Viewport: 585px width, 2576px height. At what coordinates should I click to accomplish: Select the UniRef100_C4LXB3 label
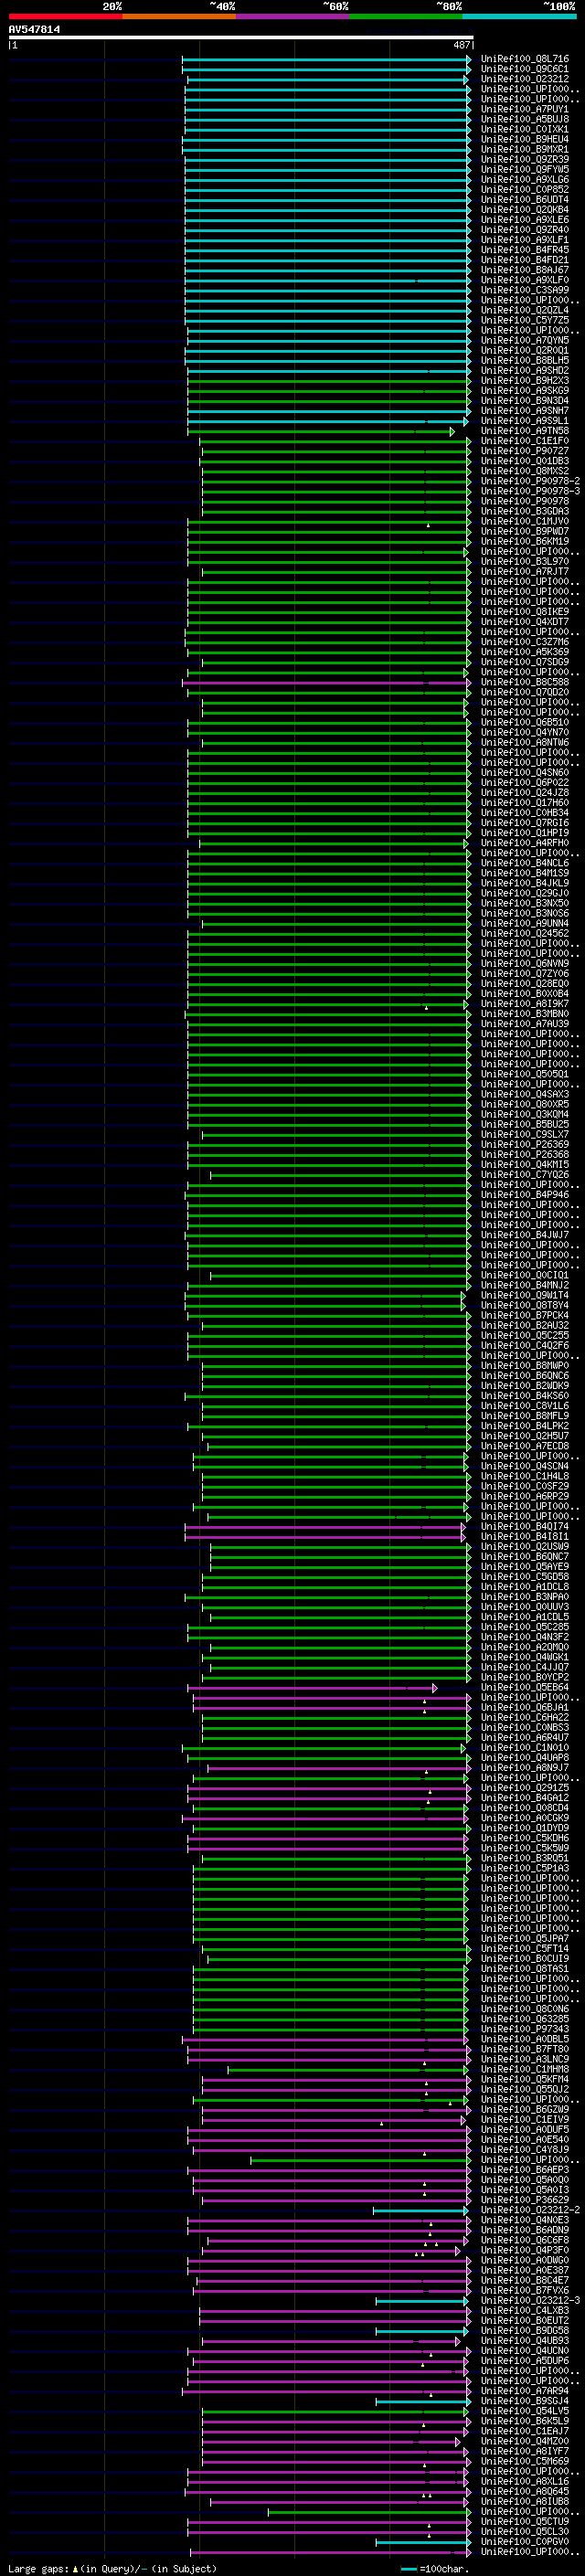(524, 2310)
